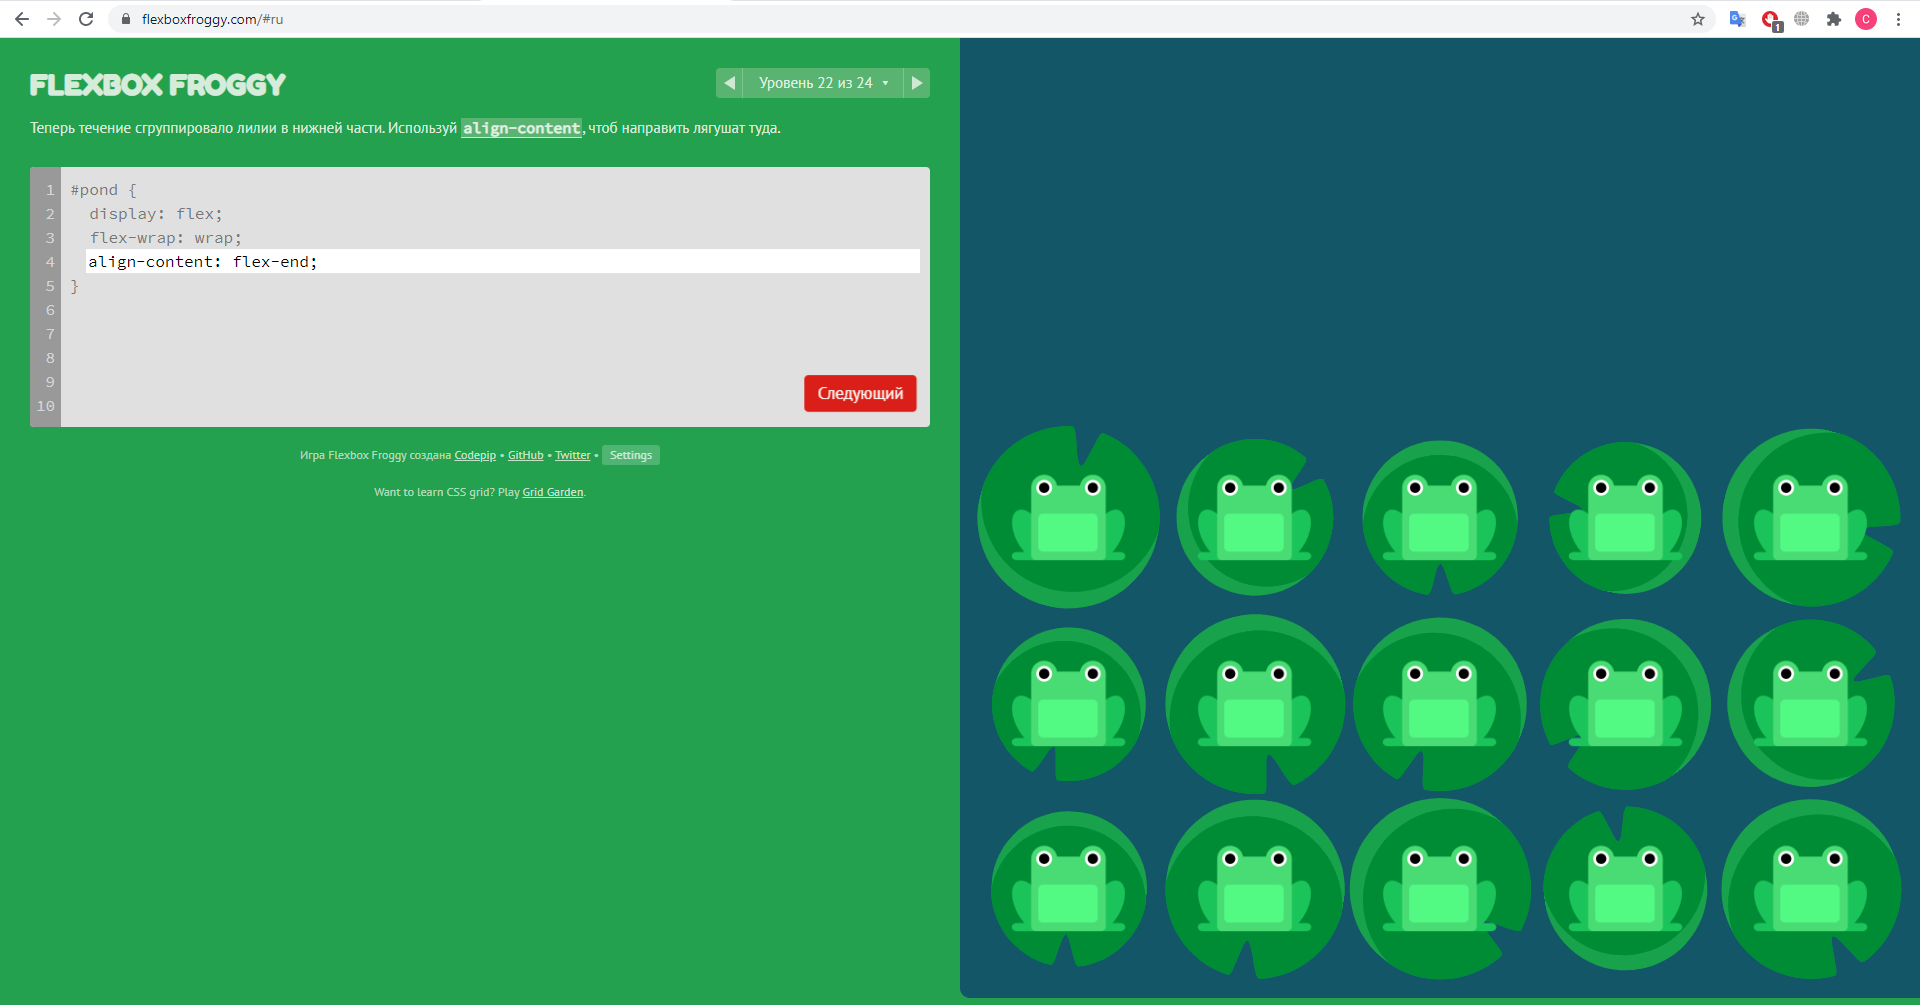Click the frog in middle row, second column
The height and width of the screenshot is (1005, 1920).
[x=1254, y=704]
